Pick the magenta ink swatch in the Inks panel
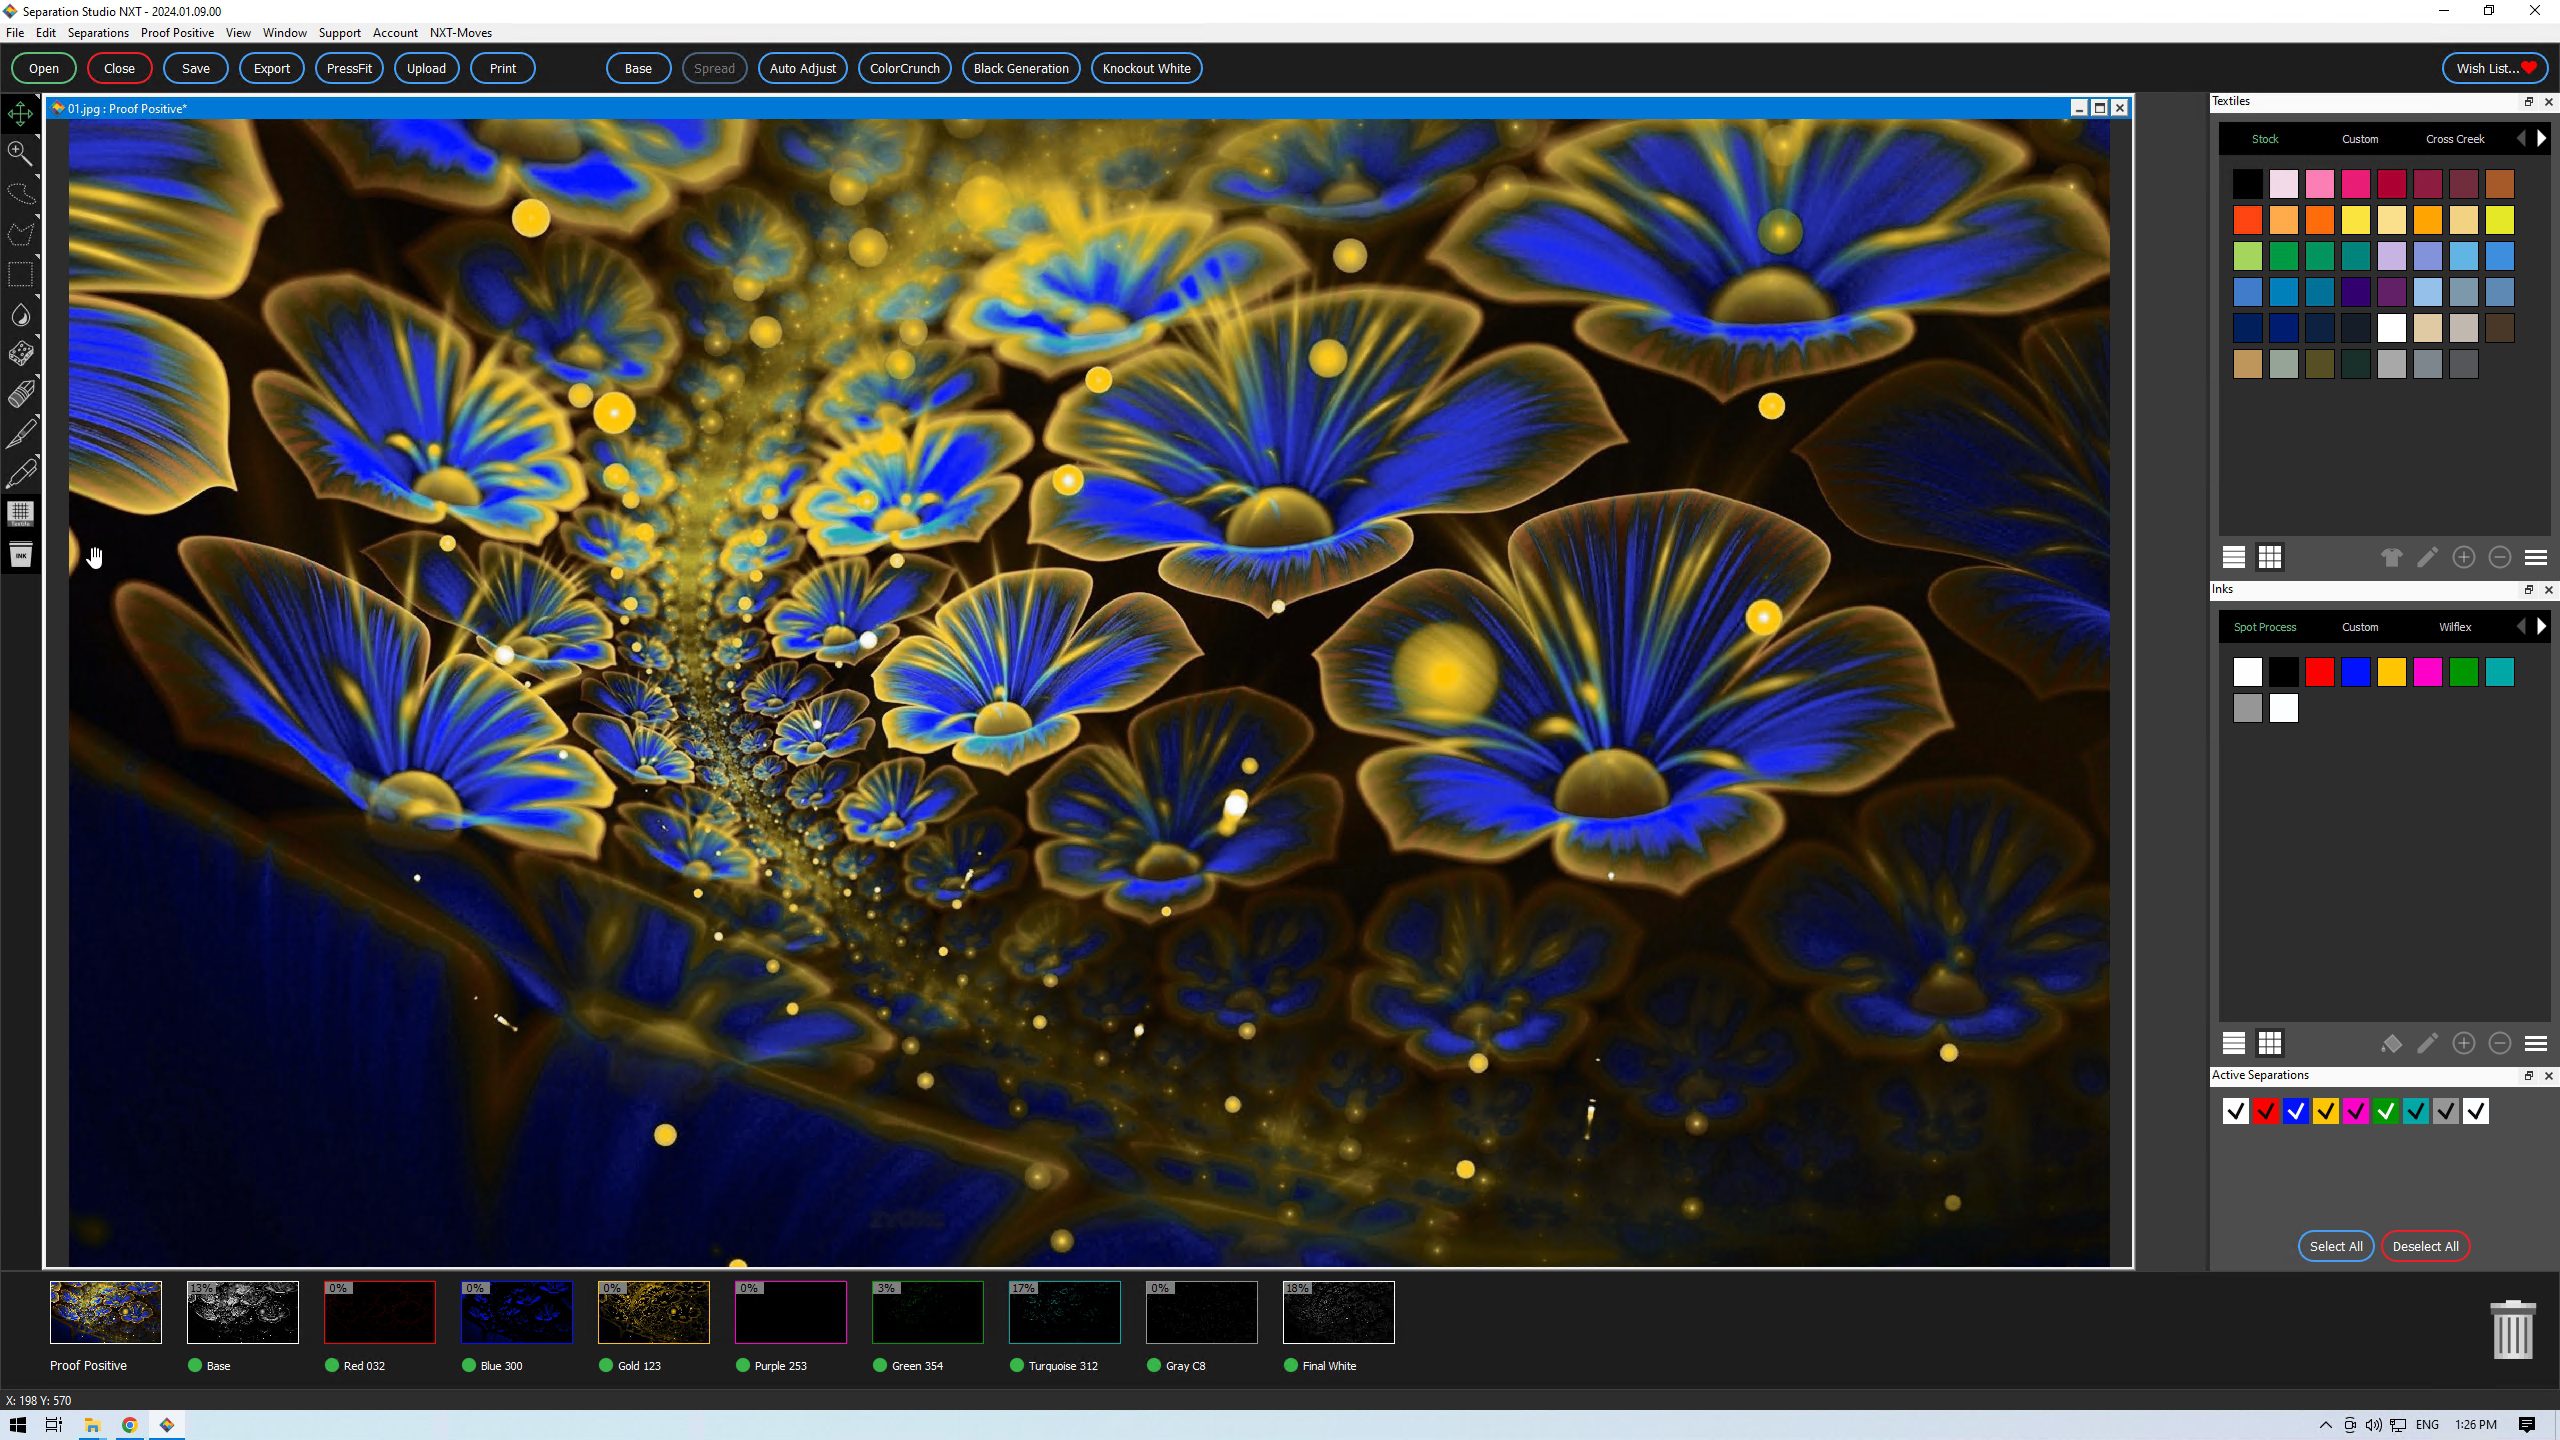2560x1440 pixels. pyautogui.click(x=2429, y=671)
